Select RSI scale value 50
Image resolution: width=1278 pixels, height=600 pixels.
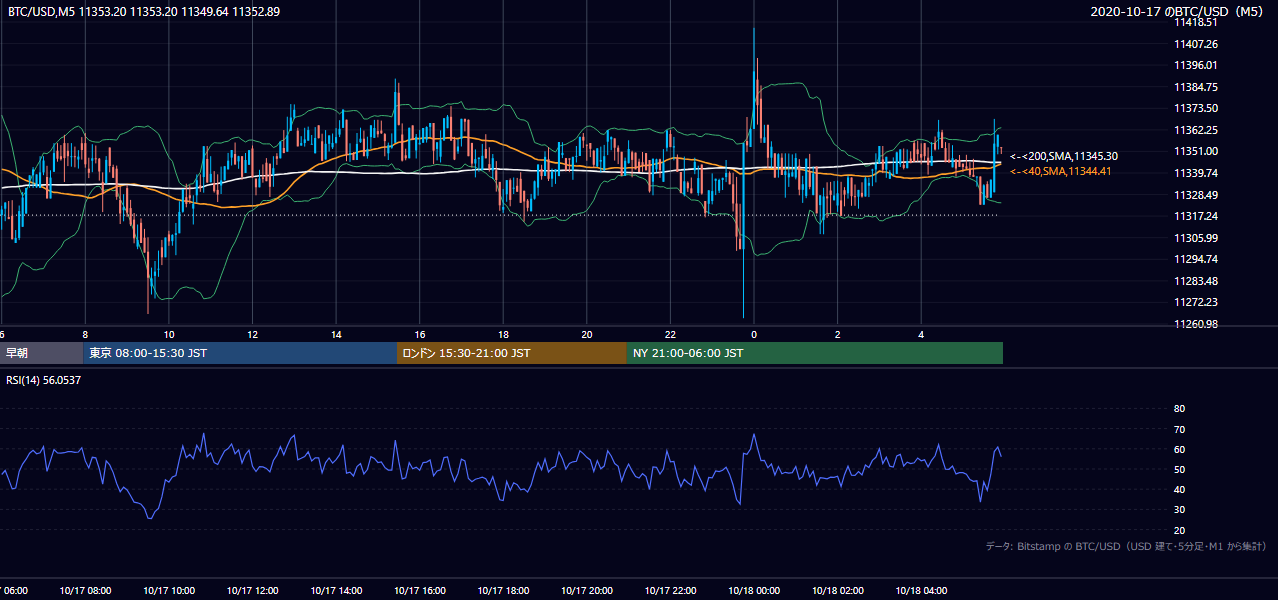pos(1179,470)
